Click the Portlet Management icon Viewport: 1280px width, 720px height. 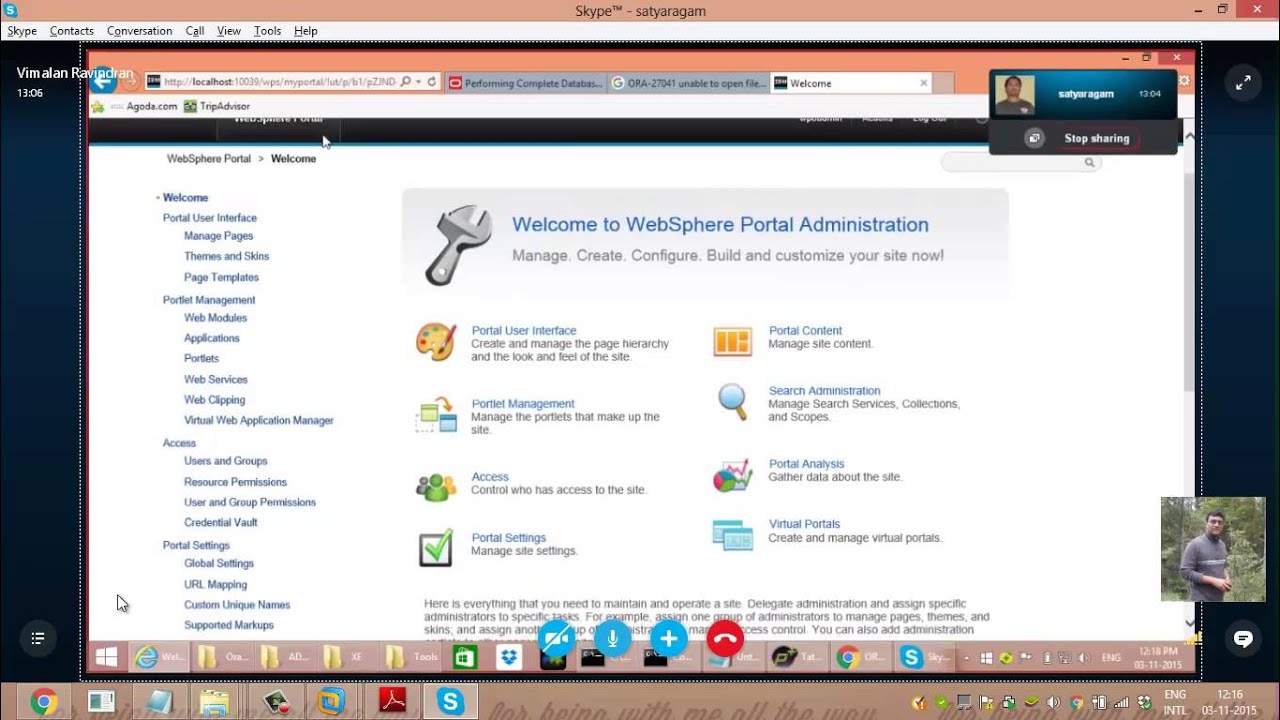pos(436,414)
